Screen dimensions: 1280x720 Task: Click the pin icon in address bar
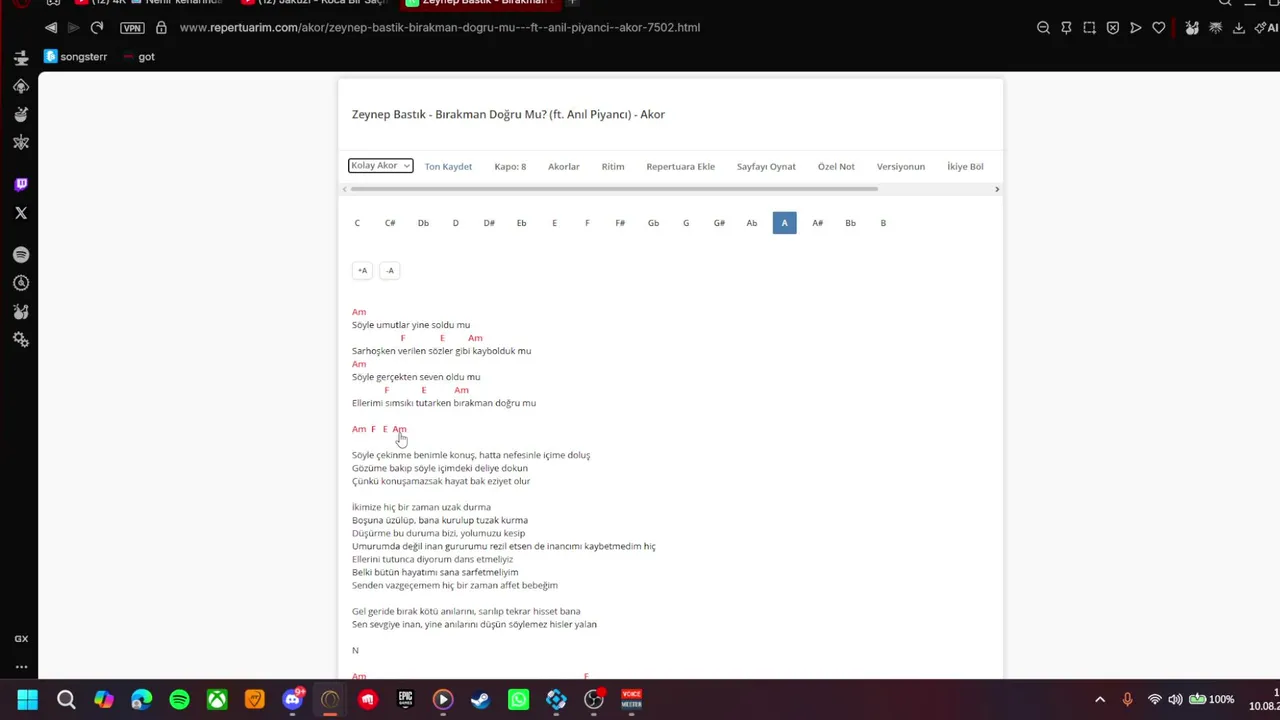pyautogui.click(x=1066, y=28)
